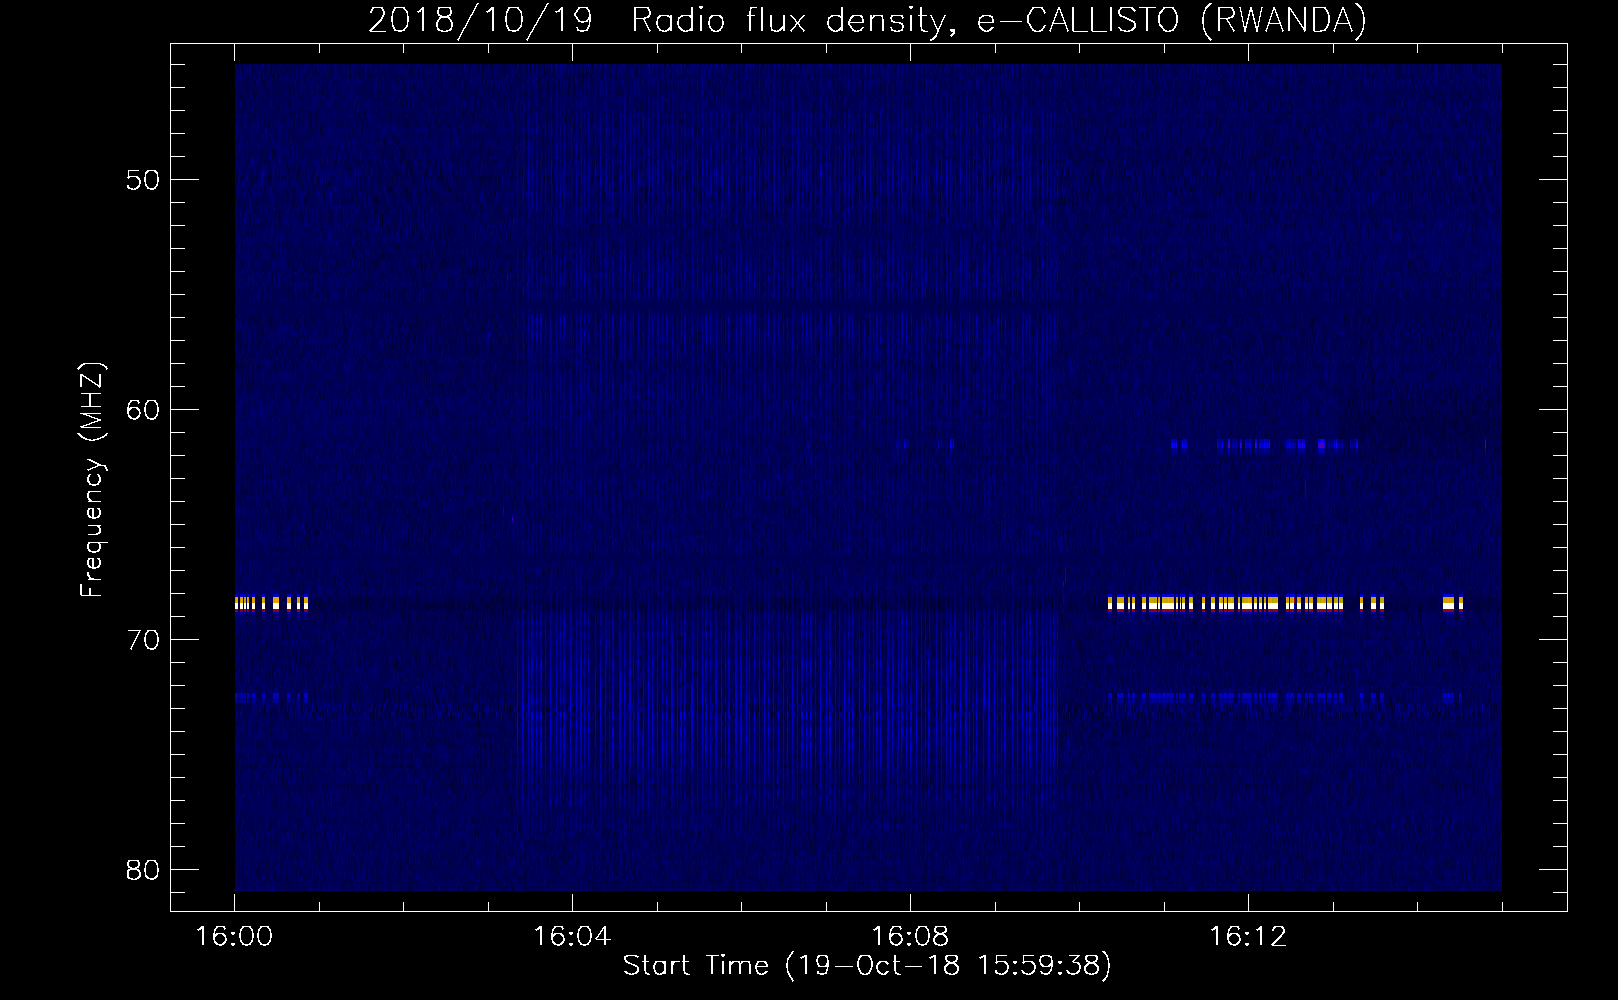Click the "Start Time (19-Oct-18 15:59:38)" label
The width and height of the screenshot is (1618, 1000).
tap(867, 965)
